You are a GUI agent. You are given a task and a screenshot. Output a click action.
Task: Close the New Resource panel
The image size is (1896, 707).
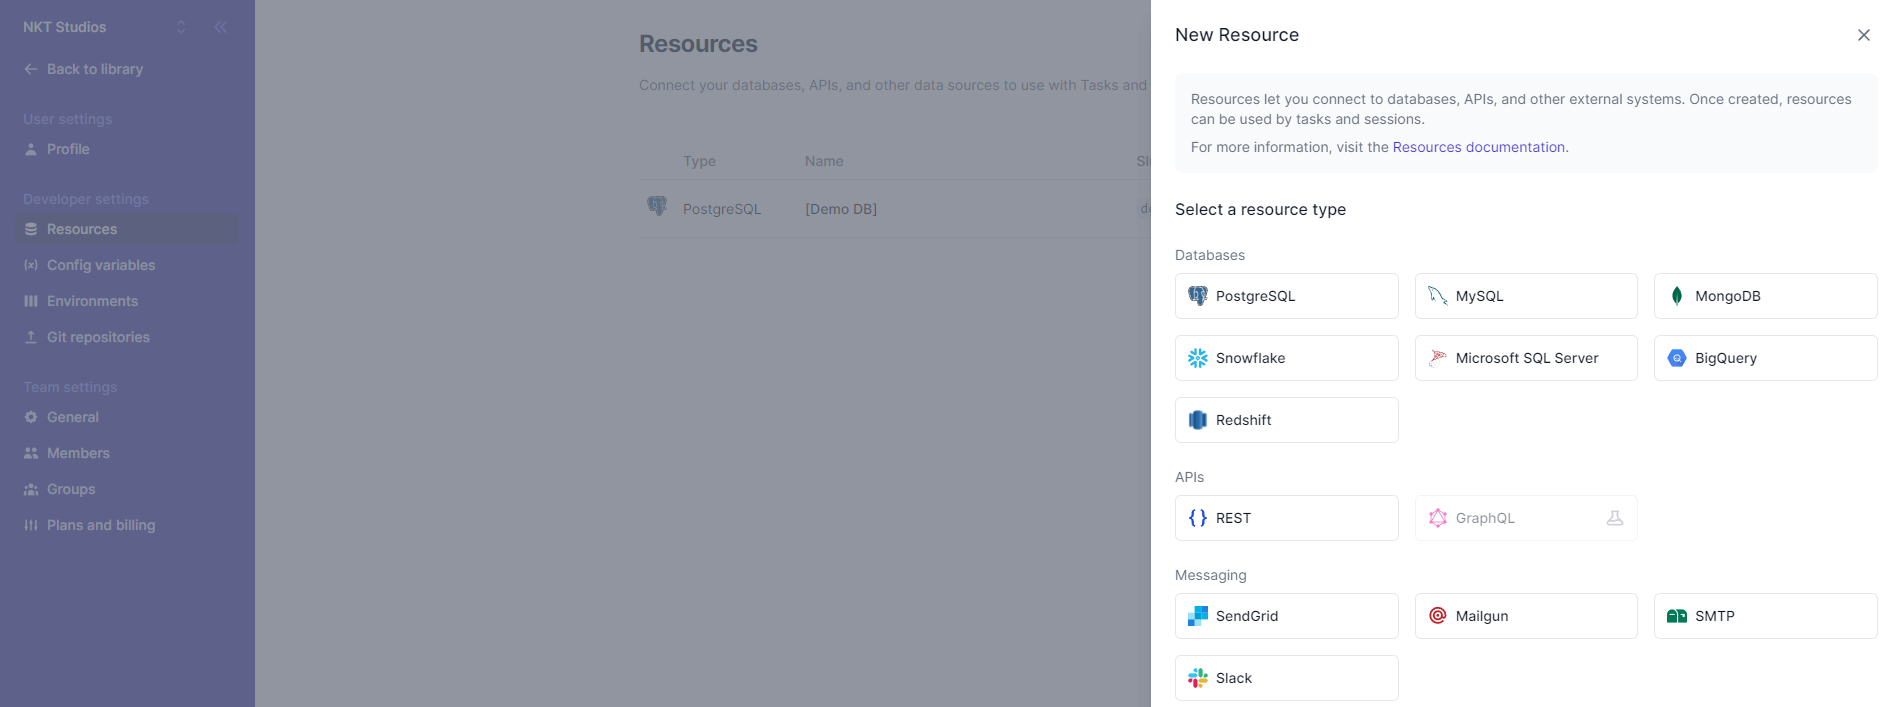tap(1863, 35)
